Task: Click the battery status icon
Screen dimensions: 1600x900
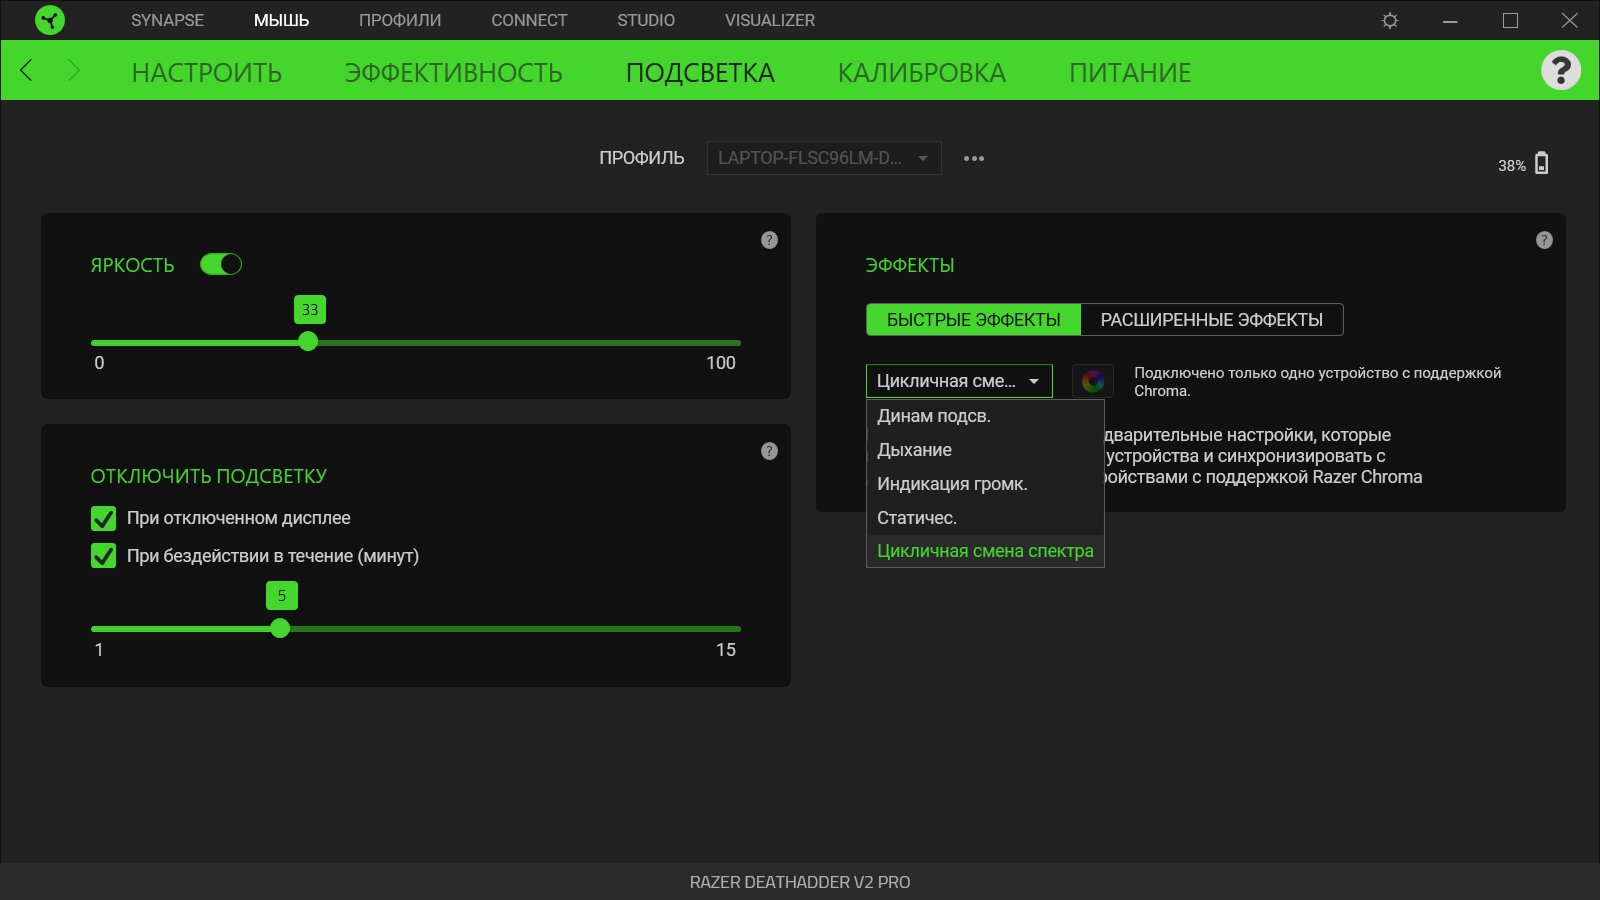Action: pos(1542,163)
